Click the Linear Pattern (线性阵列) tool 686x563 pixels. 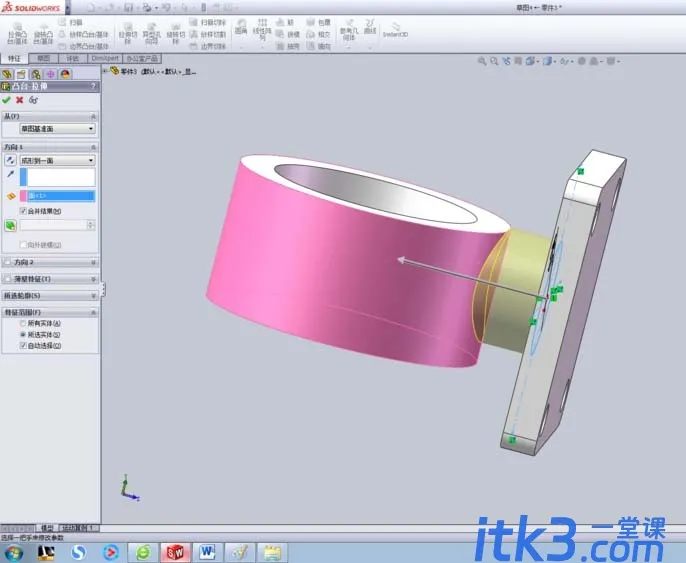(262, 30)
